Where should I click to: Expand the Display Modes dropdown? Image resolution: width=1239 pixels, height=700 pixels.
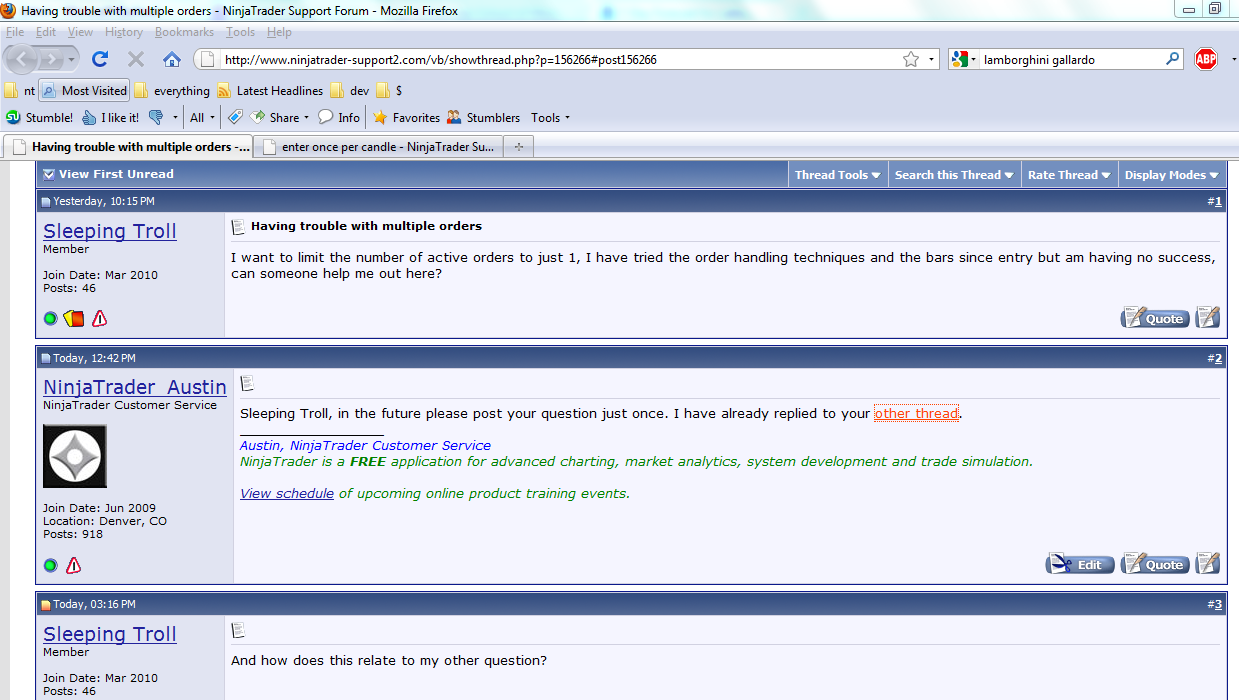point(1171,175)
